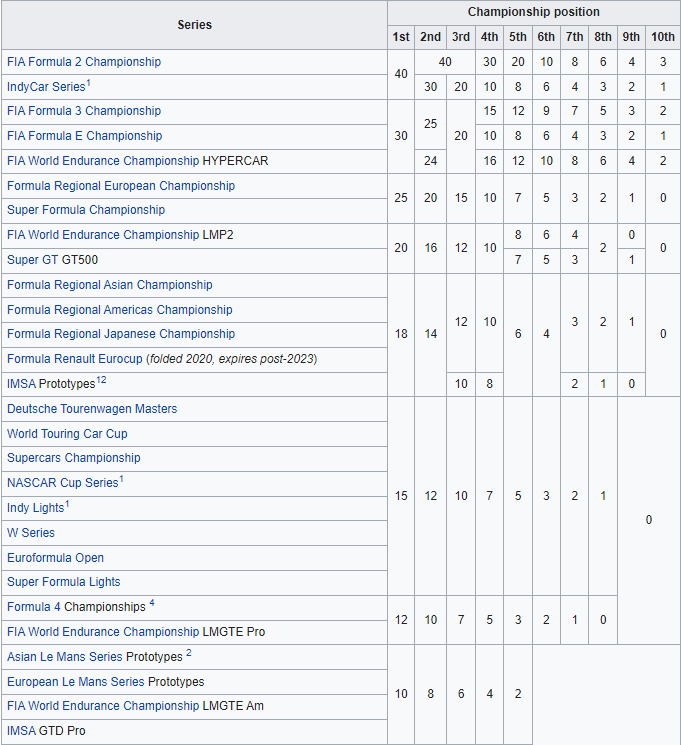Screen dimensions: 681x745
Task: Open FIA World Endurance Championship link in HYPERCAR row
Action: click(103, 161)
